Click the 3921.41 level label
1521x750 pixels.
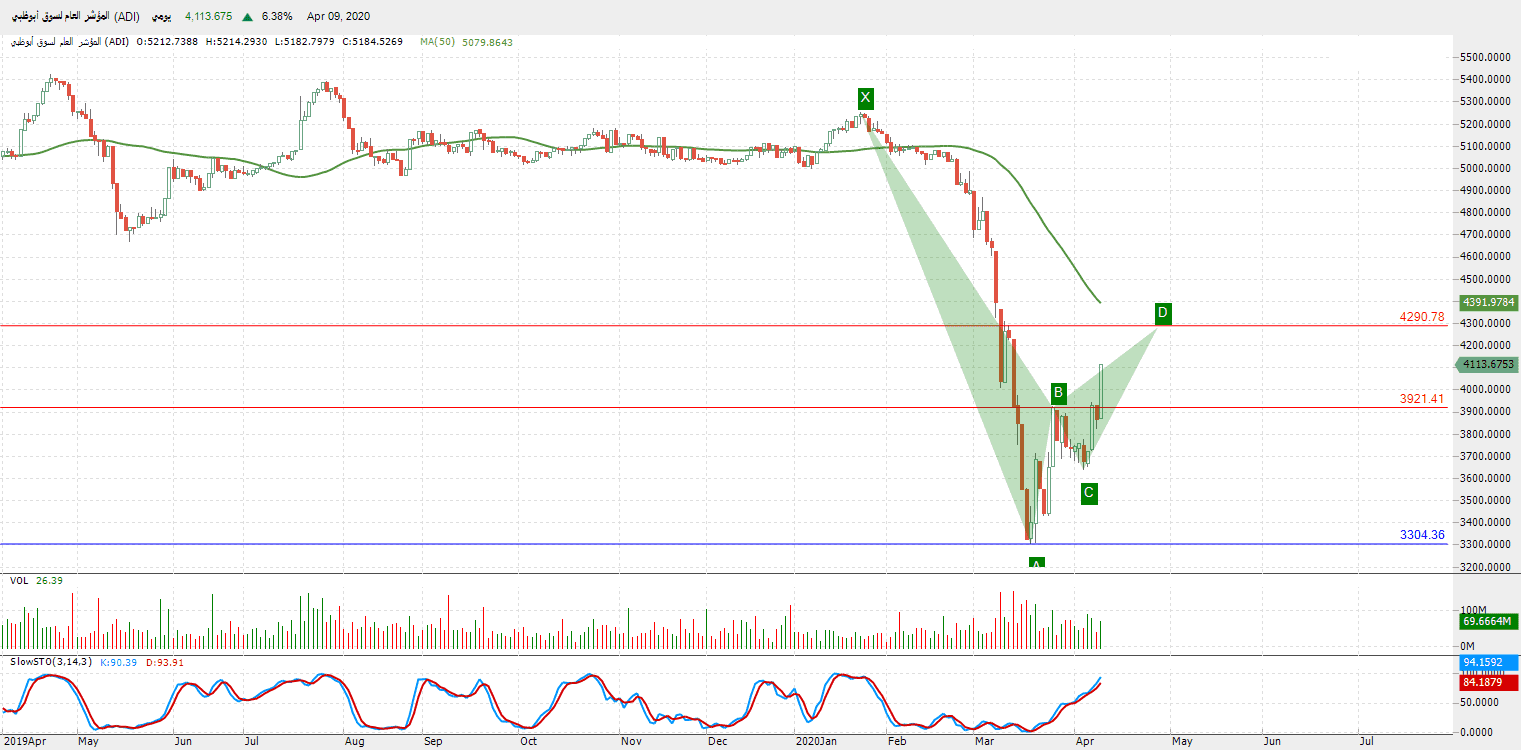[1422, 399]
